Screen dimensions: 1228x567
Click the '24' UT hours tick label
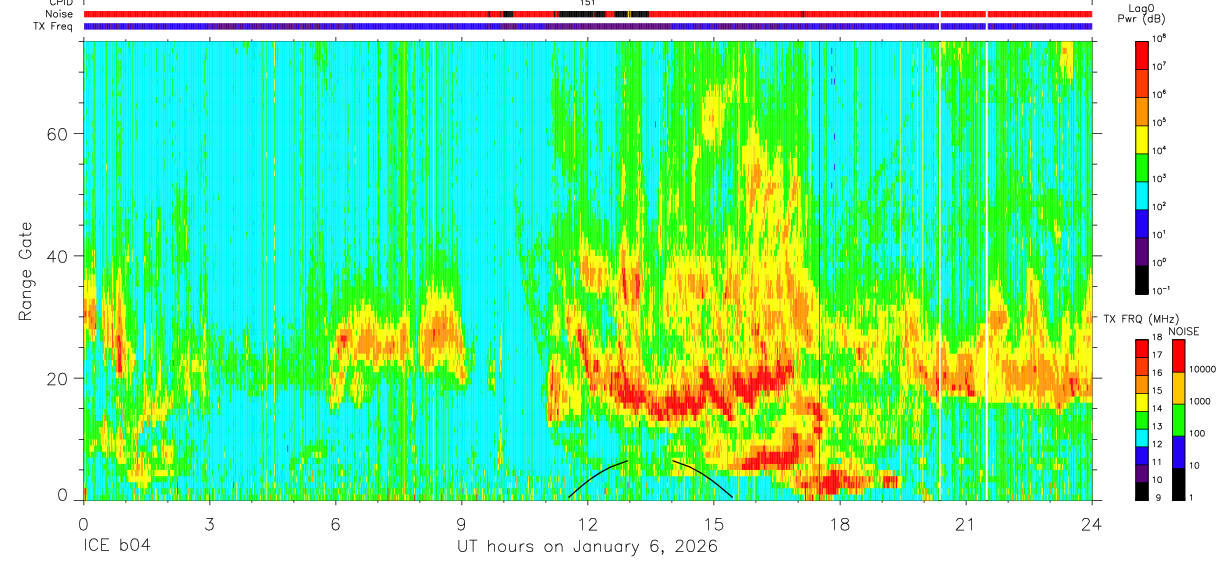(x=1092, y=524)
